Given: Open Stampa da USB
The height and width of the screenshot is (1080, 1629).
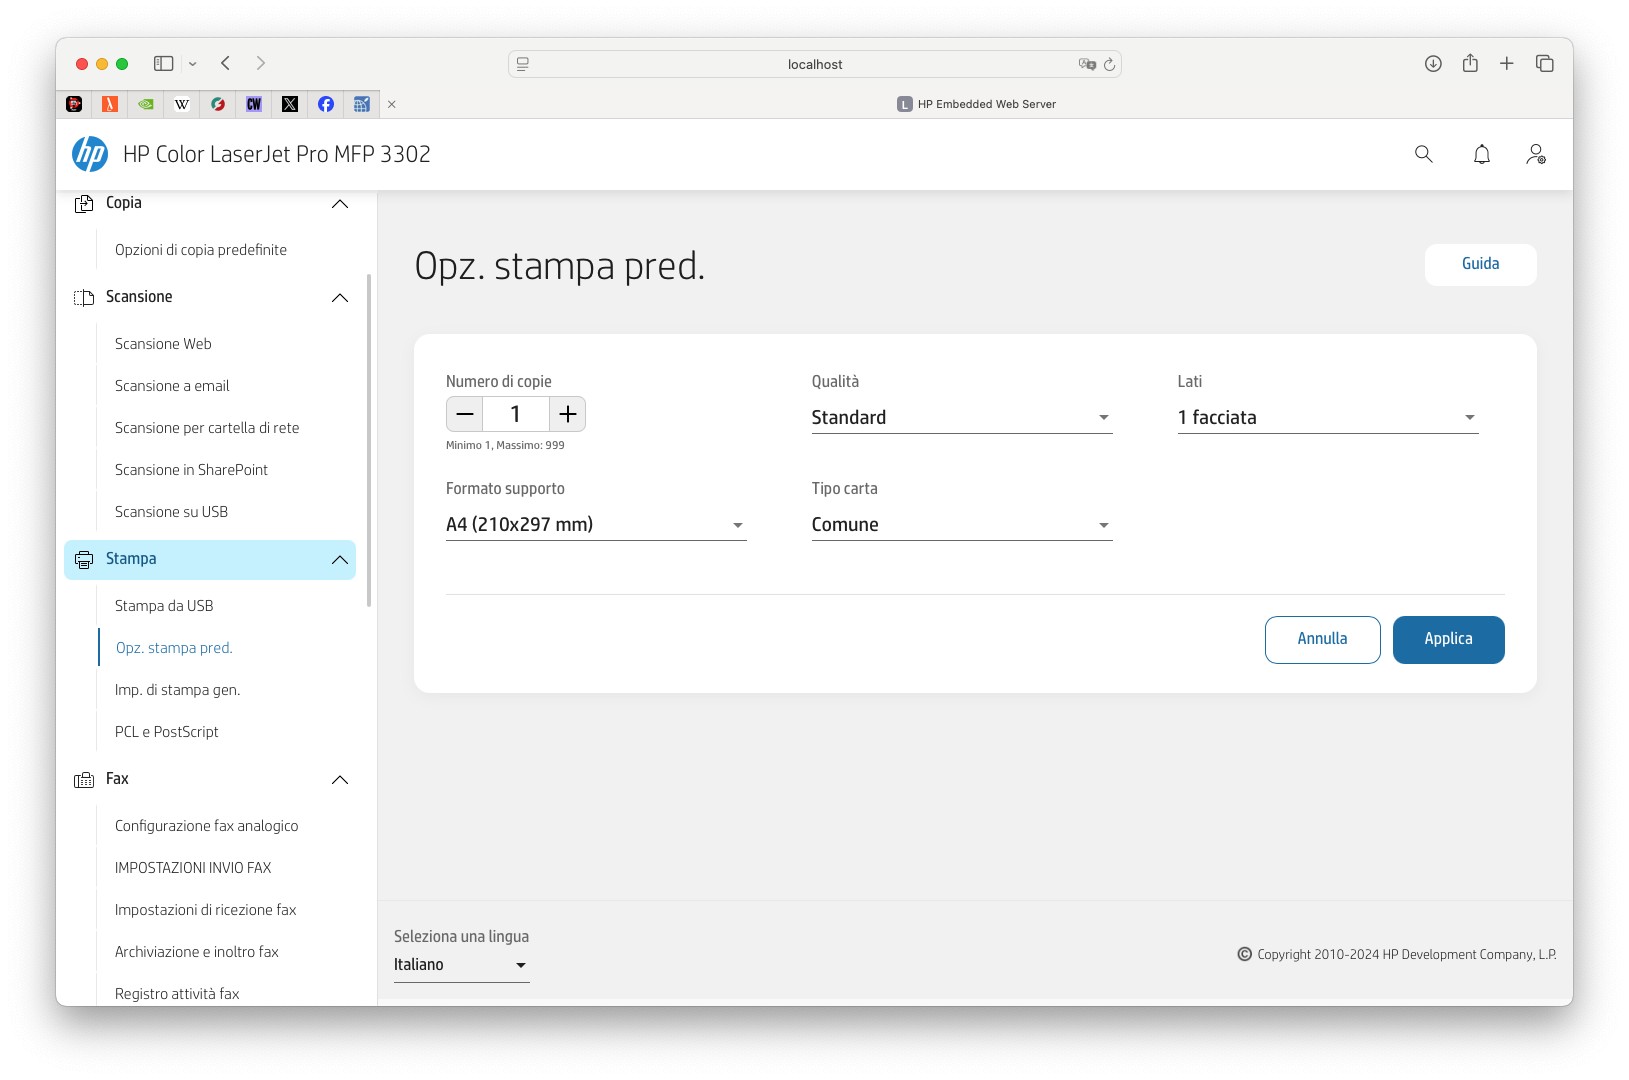Looking at the screenshot, I should point(164,606).
